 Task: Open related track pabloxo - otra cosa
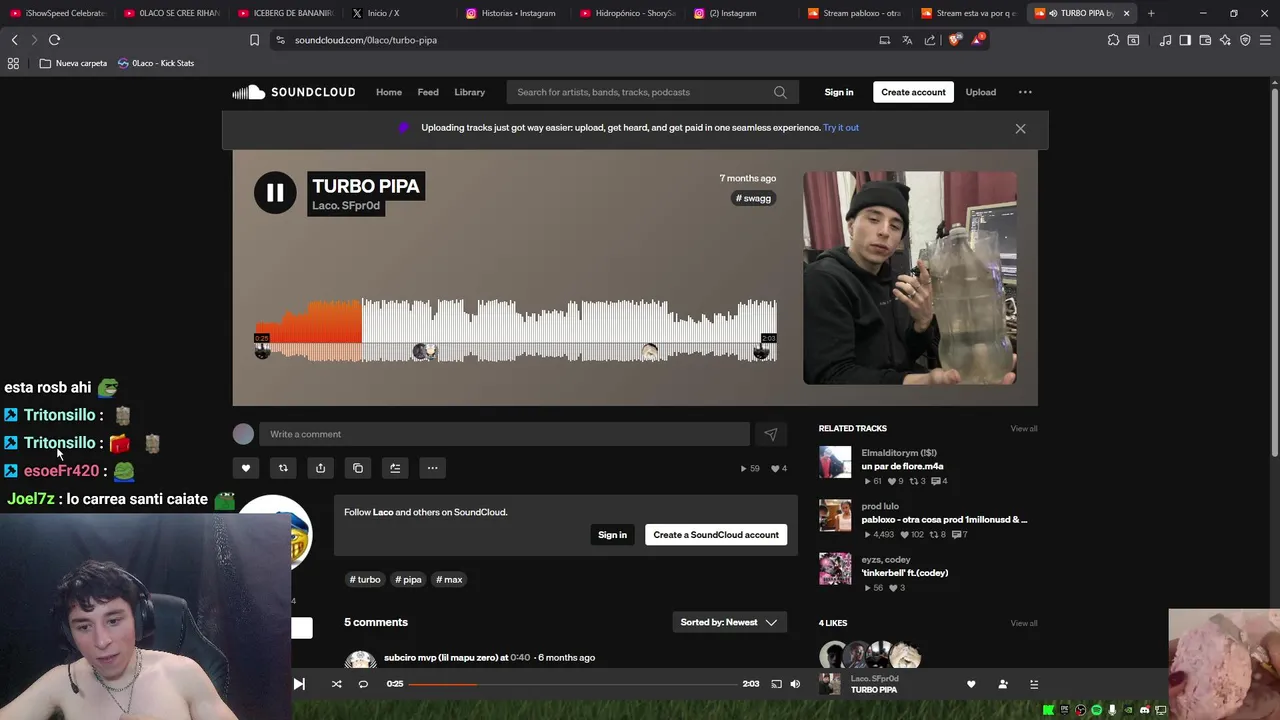[x=944, y=520]
